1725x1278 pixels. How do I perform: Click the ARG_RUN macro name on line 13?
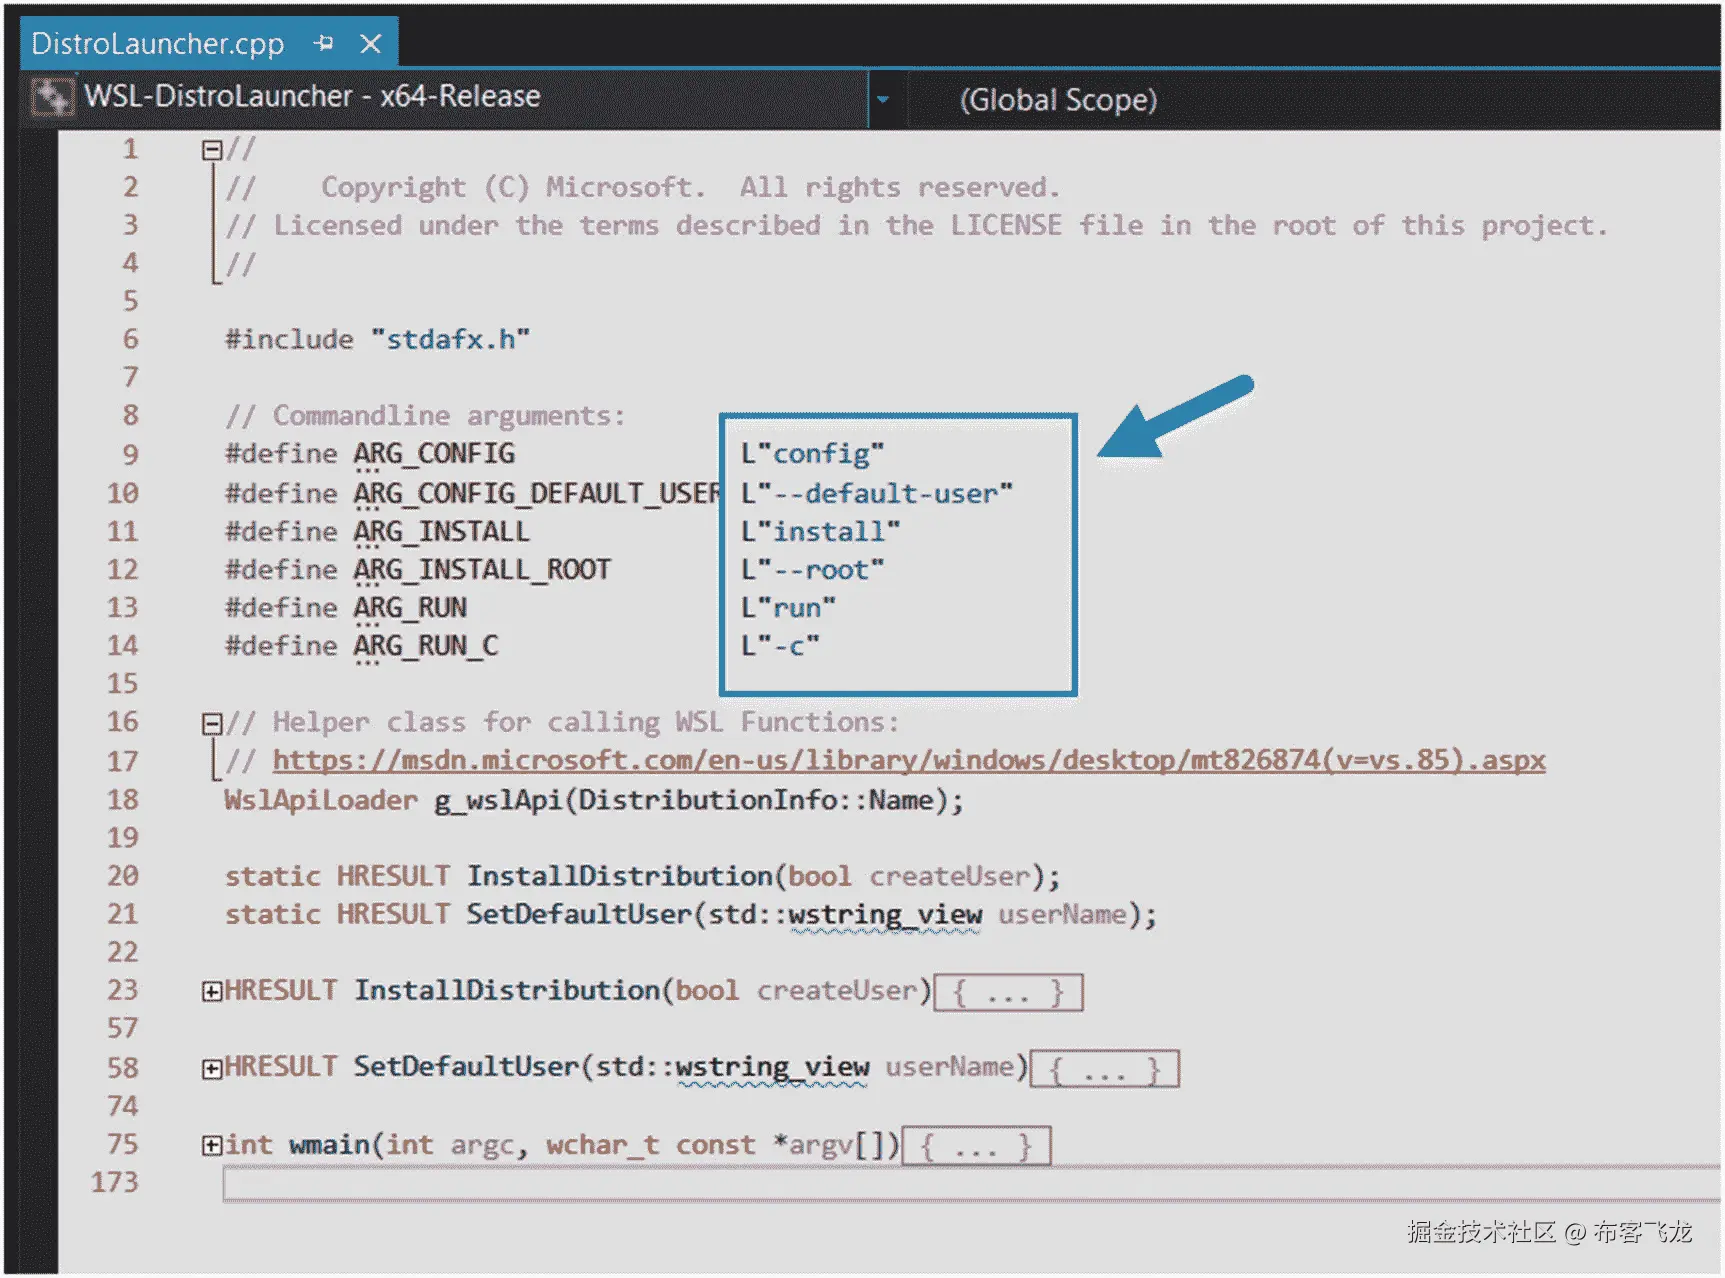coord(410,608)
